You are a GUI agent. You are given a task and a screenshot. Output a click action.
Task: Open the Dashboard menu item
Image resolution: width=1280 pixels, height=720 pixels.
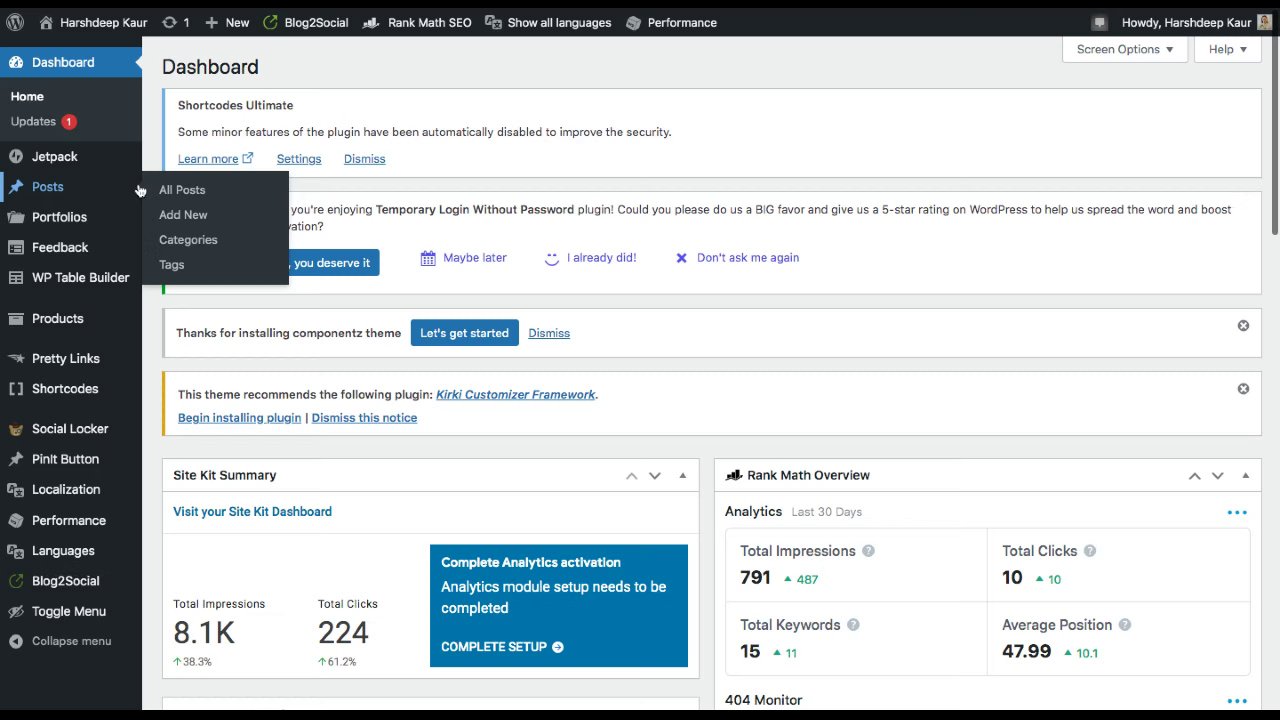click(x=71, y=62)
